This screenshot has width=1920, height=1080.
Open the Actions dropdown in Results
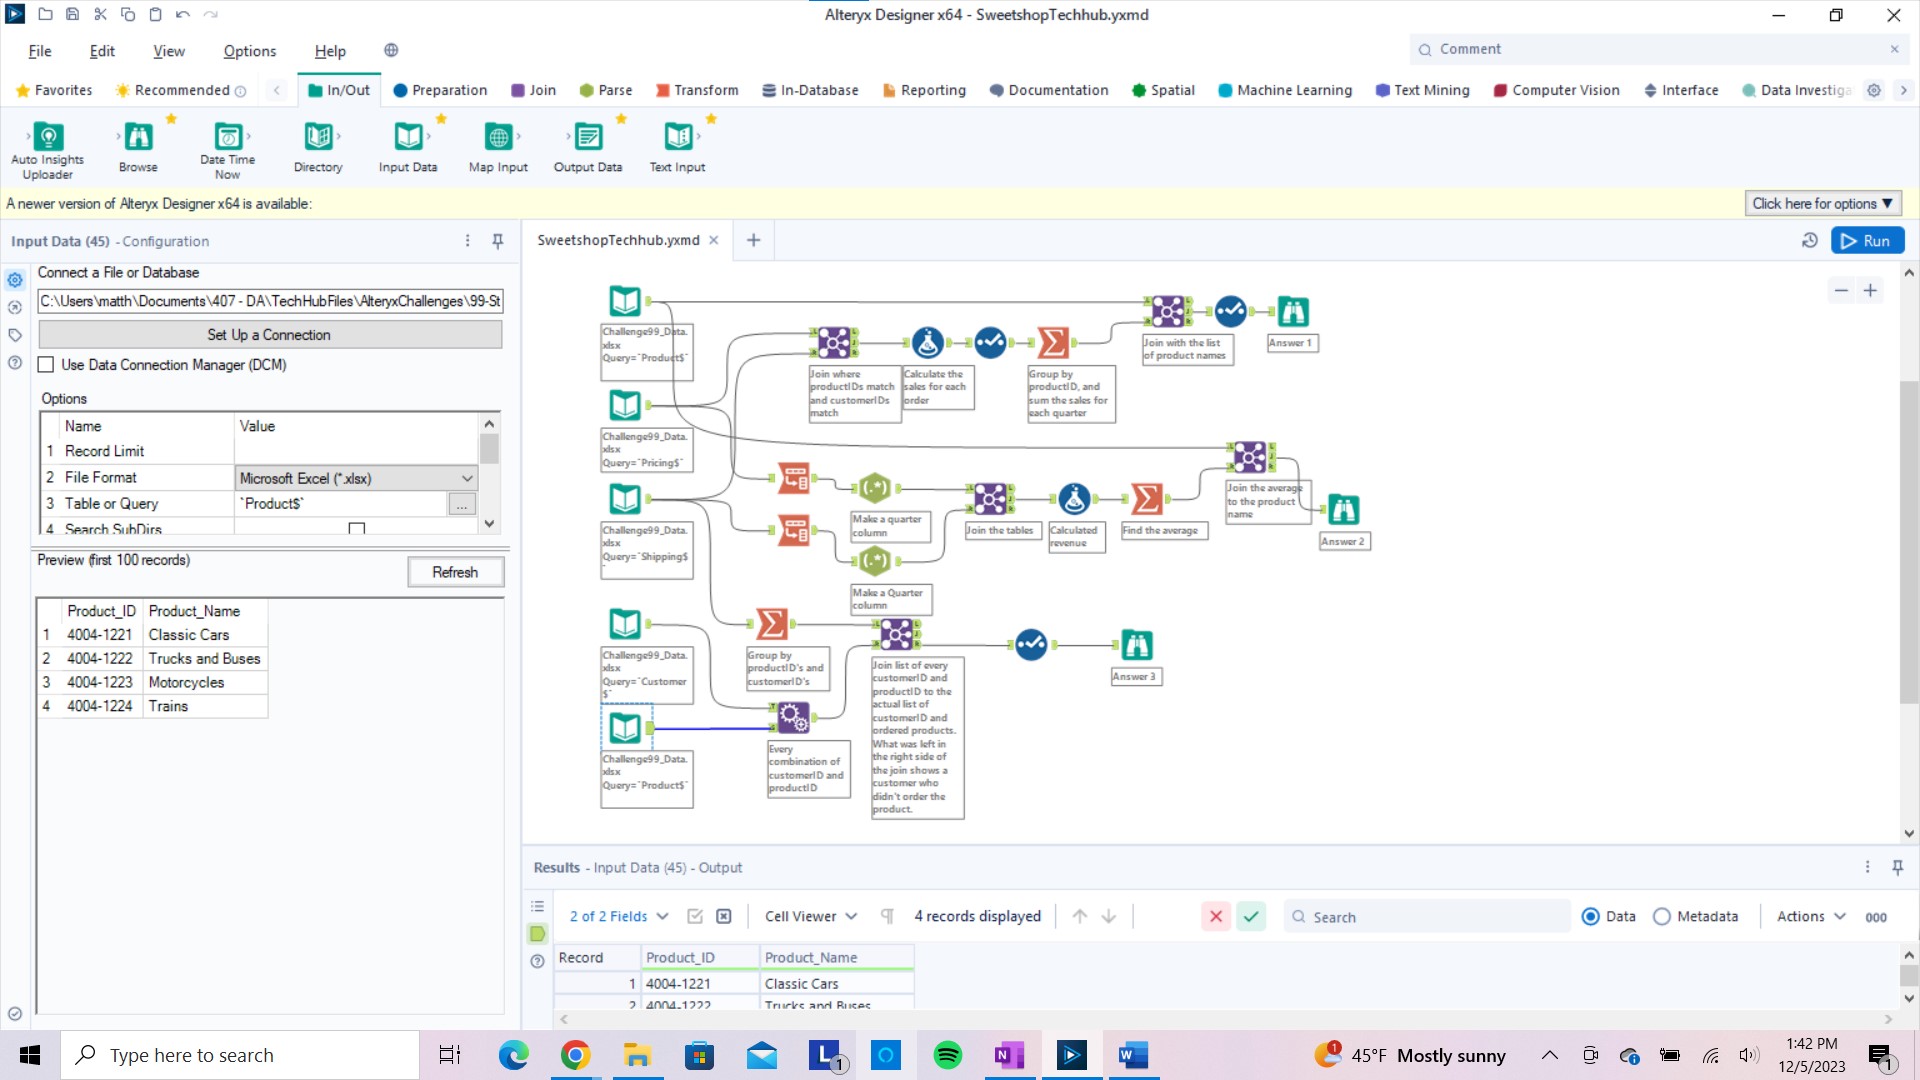1810,916
